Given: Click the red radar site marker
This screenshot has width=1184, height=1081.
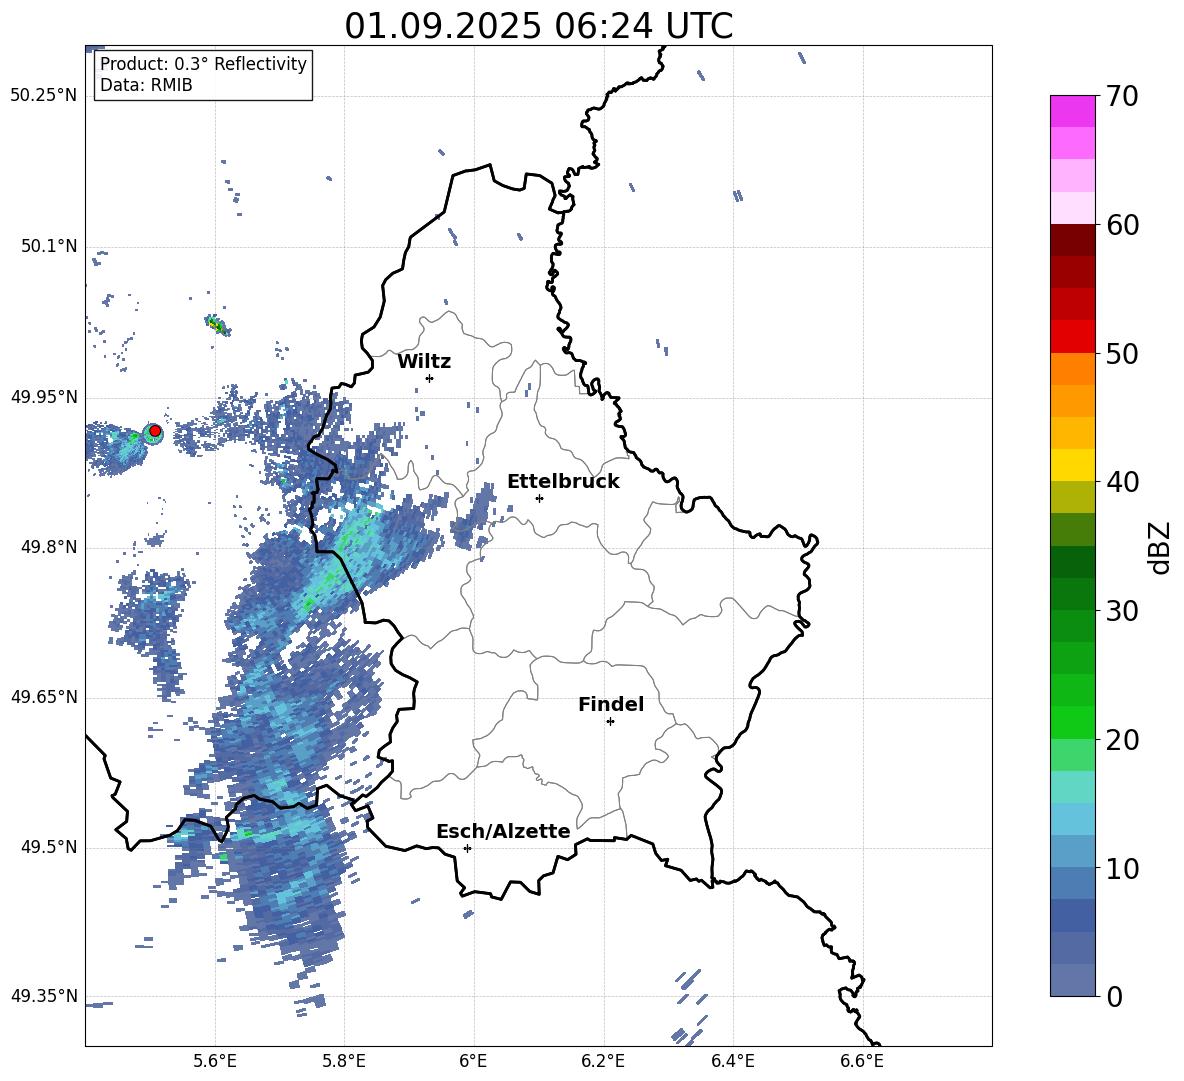Looking at the screenshot, I should click(x=155, y=431).
